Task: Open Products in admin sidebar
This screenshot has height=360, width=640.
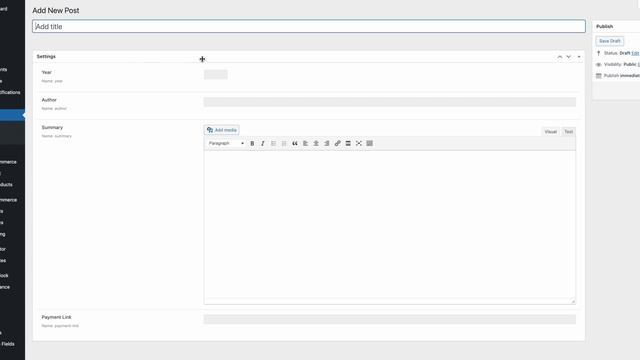Action: pos(6,184)
